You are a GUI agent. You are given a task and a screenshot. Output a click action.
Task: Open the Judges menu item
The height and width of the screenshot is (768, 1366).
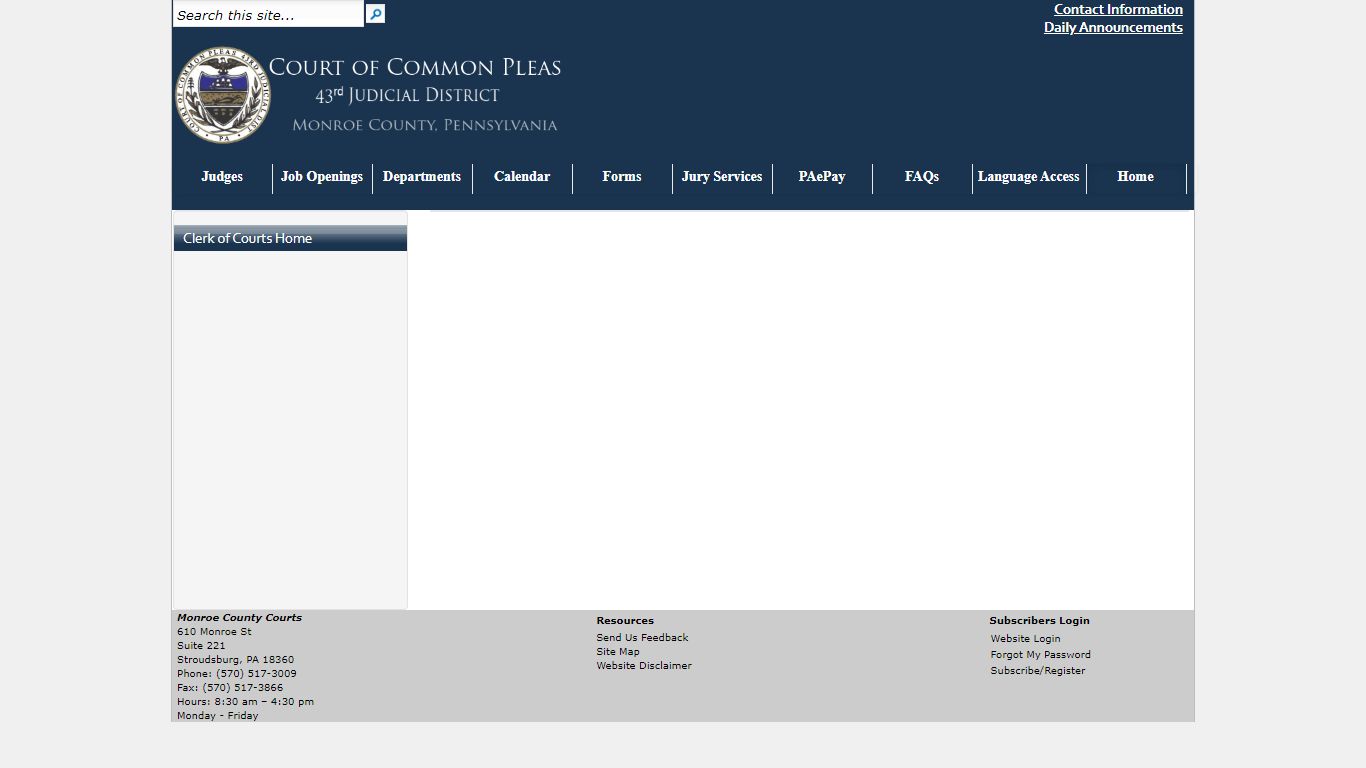coord(222,177)
